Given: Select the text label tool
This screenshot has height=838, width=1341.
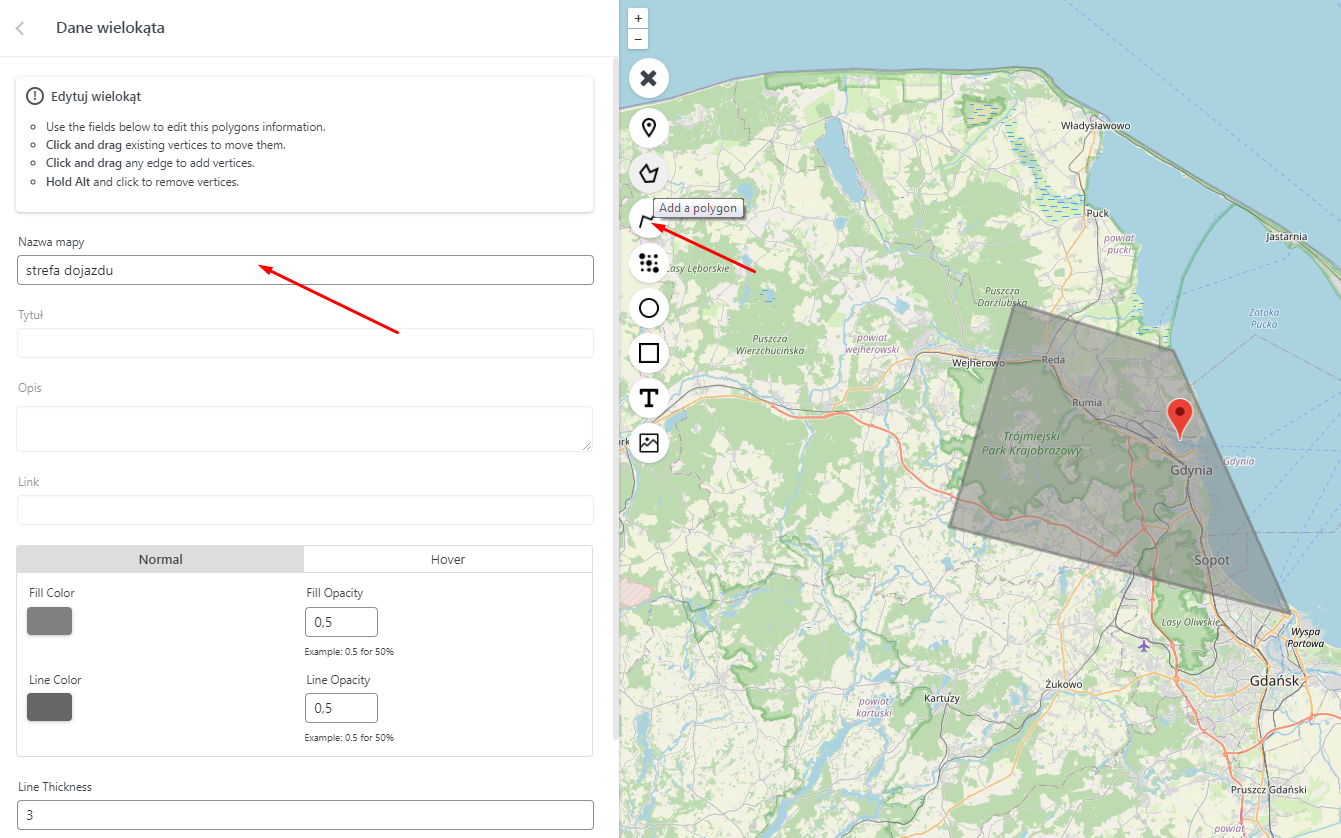Looking at the screenshot, I should (x=648, y=398).
